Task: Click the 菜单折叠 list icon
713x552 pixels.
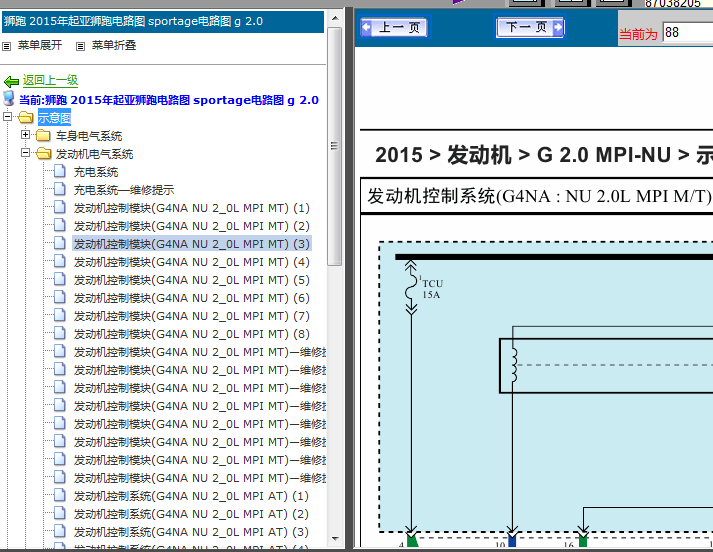Action: pyautogui.click(x=80, y=46)
